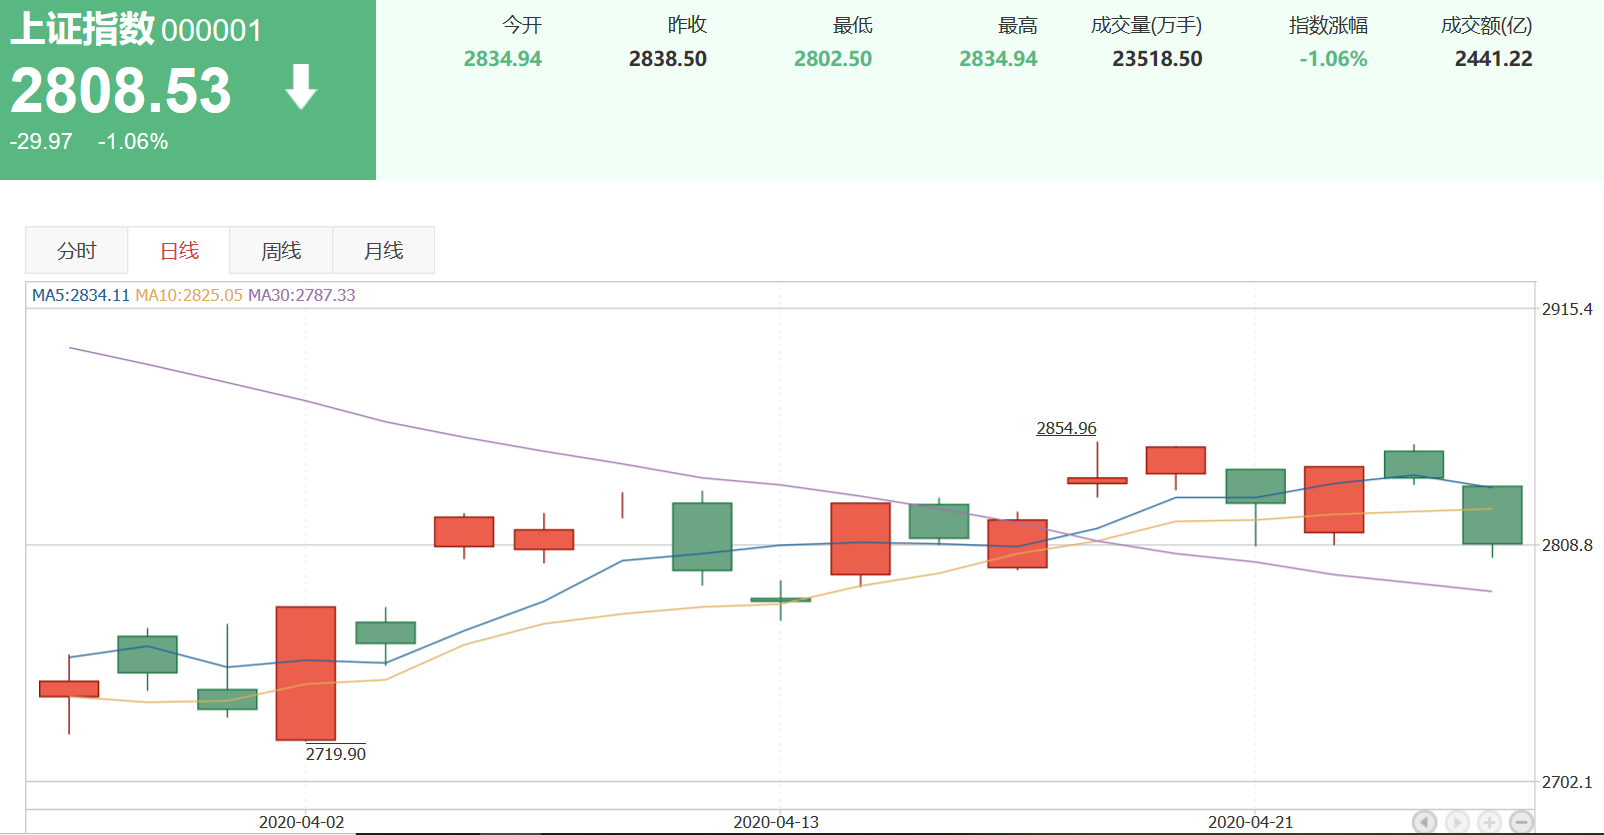Screen dimensions: 1604x835
Task: Select the 日线 tab
Action: [x=179, y=250]
